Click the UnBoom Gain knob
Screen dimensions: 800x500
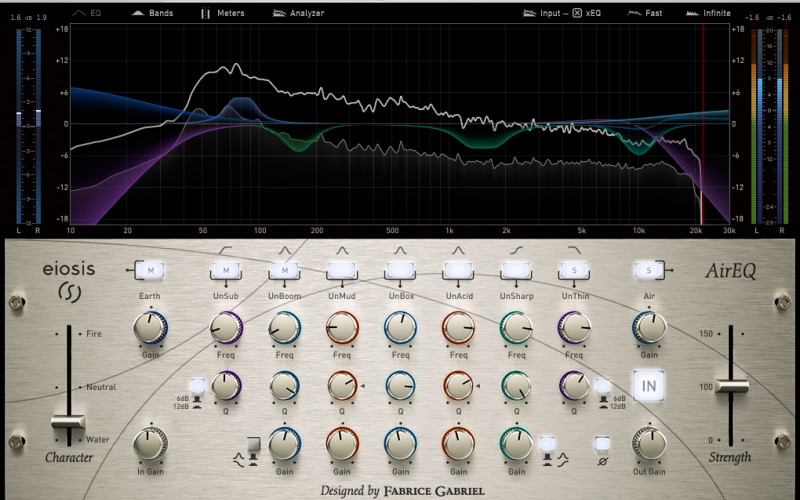285,444
